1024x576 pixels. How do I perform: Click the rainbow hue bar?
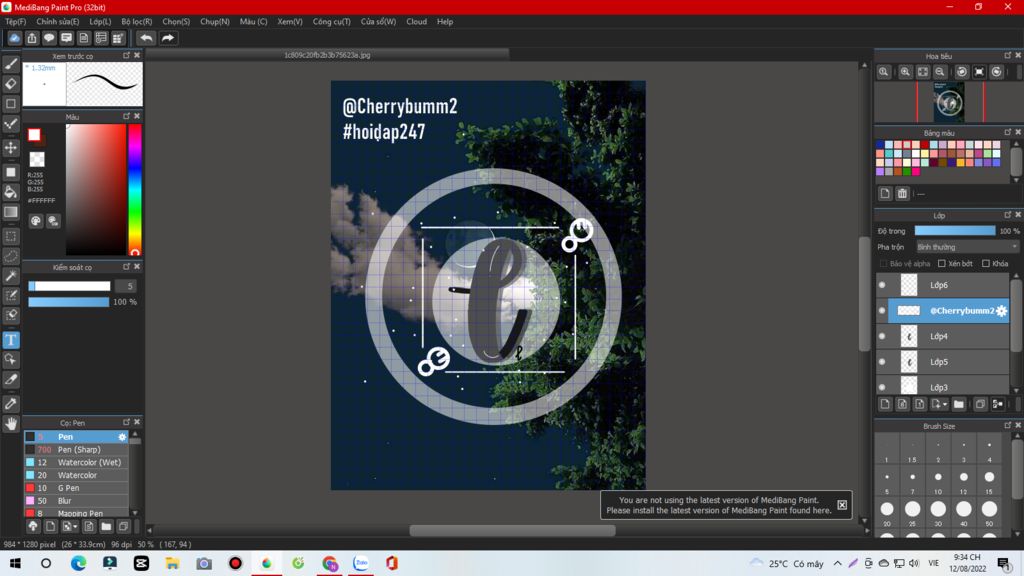[x=135, y=189]
